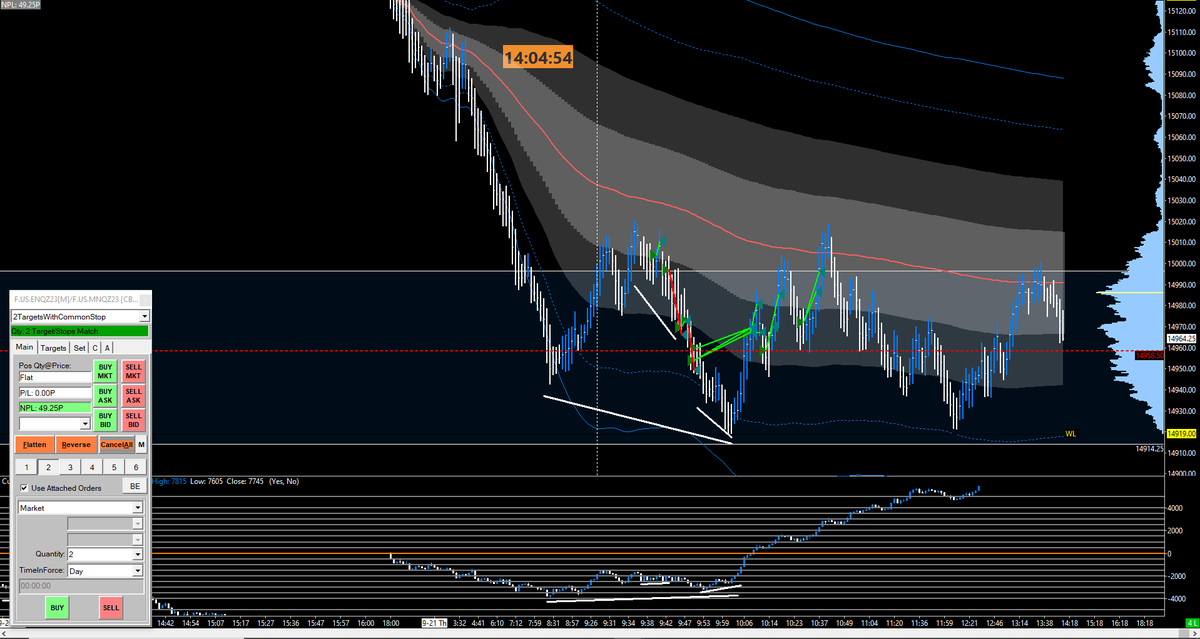Click the BE breakeven button
The width and height of the screenshot is (1200, 639).
134,486
